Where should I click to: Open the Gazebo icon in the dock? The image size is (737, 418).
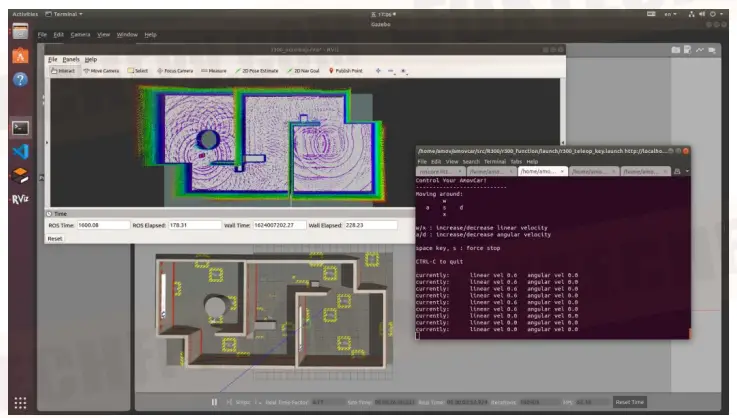[20, 175]
